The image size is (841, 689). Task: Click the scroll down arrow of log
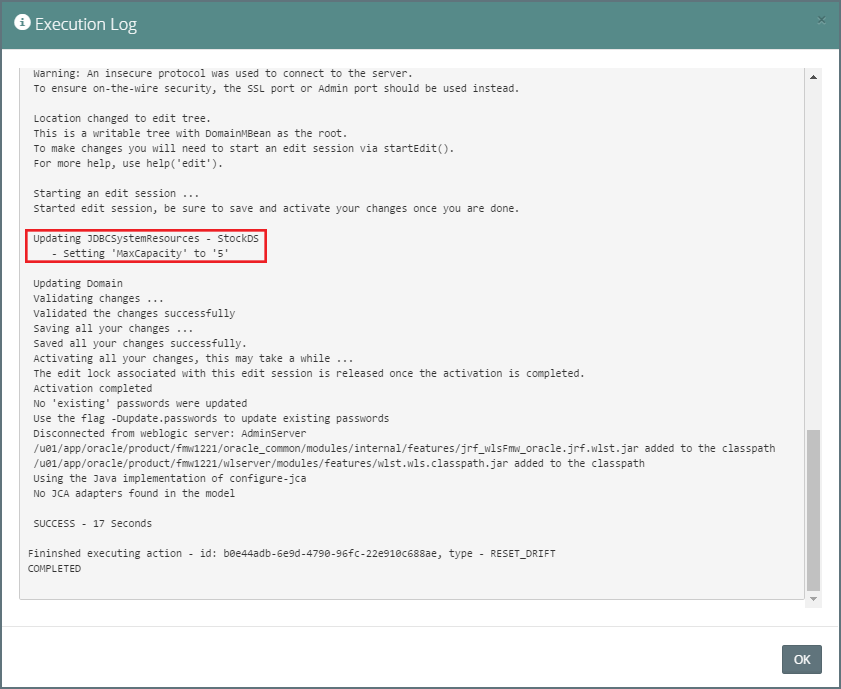coord(812,598)
